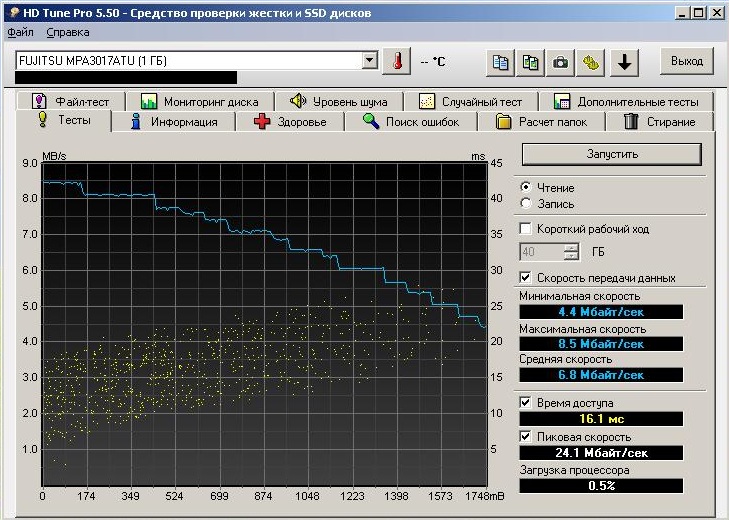The image size is (729, 520).
Task: Switch to Информация tab
Action: (174, 122)
